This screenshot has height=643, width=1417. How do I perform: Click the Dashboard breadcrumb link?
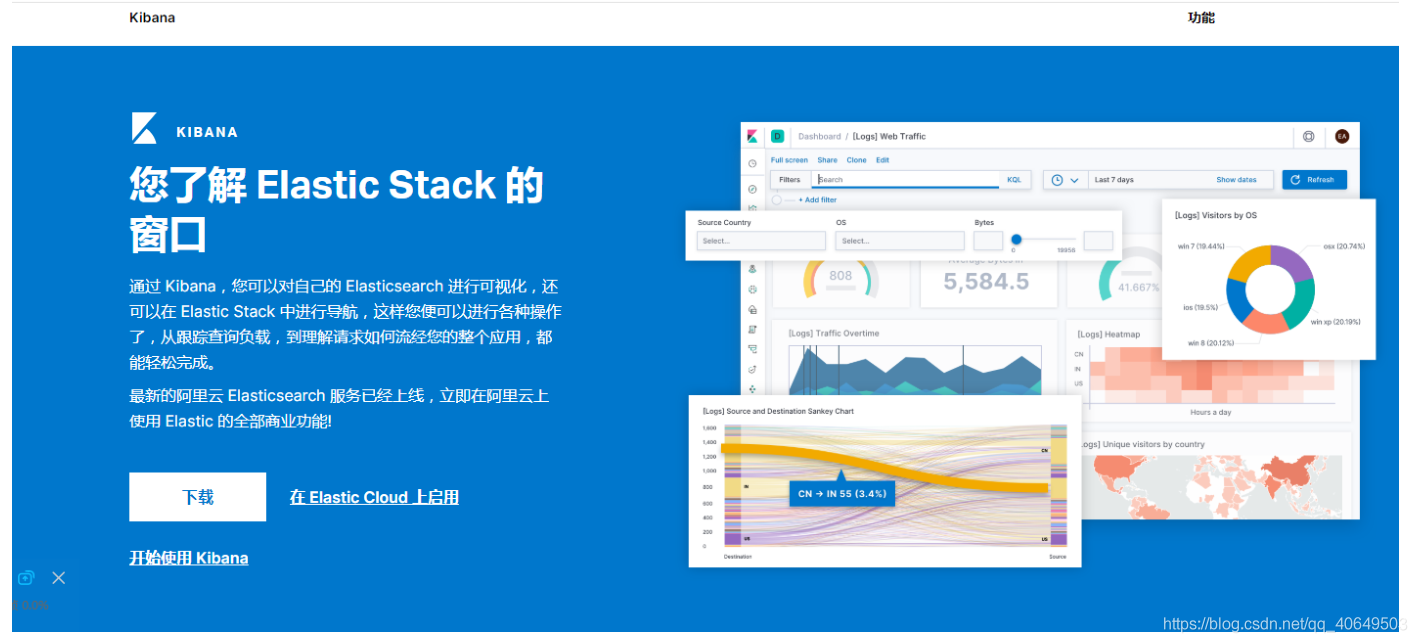click(x=819, y=136)
